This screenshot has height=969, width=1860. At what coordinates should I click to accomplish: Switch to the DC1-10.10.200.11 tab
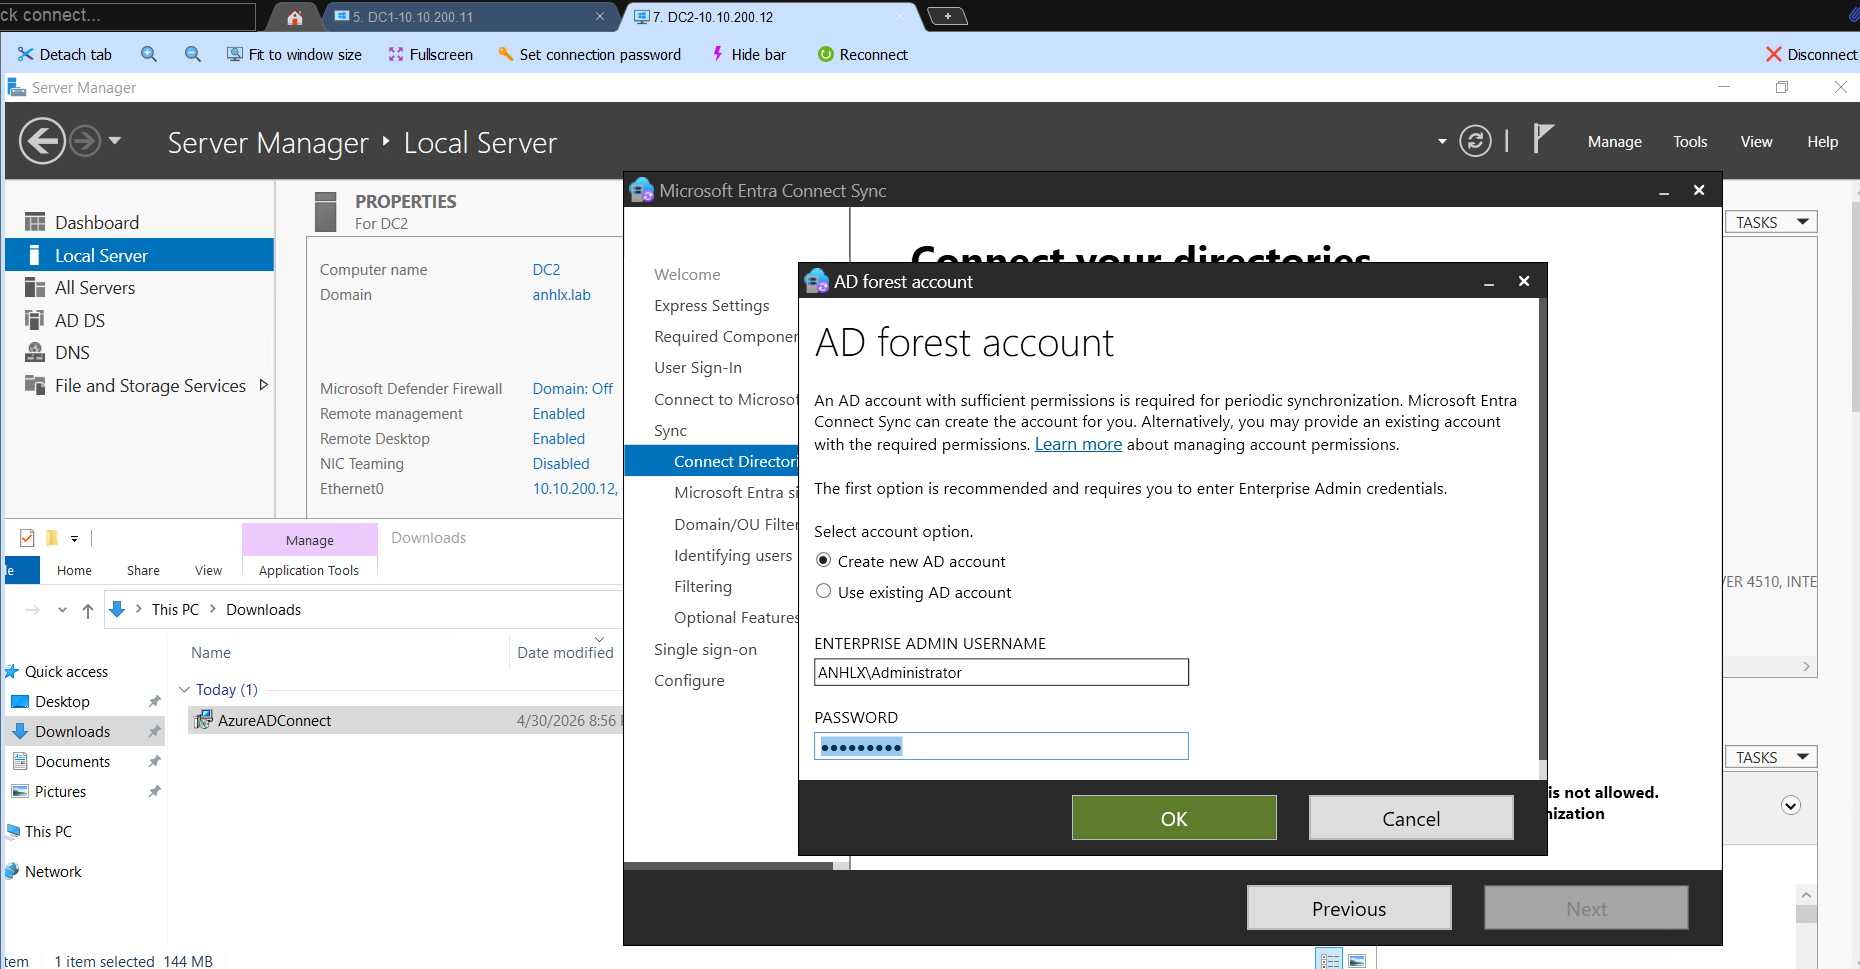pyautogui.click(x=470, y=17)
